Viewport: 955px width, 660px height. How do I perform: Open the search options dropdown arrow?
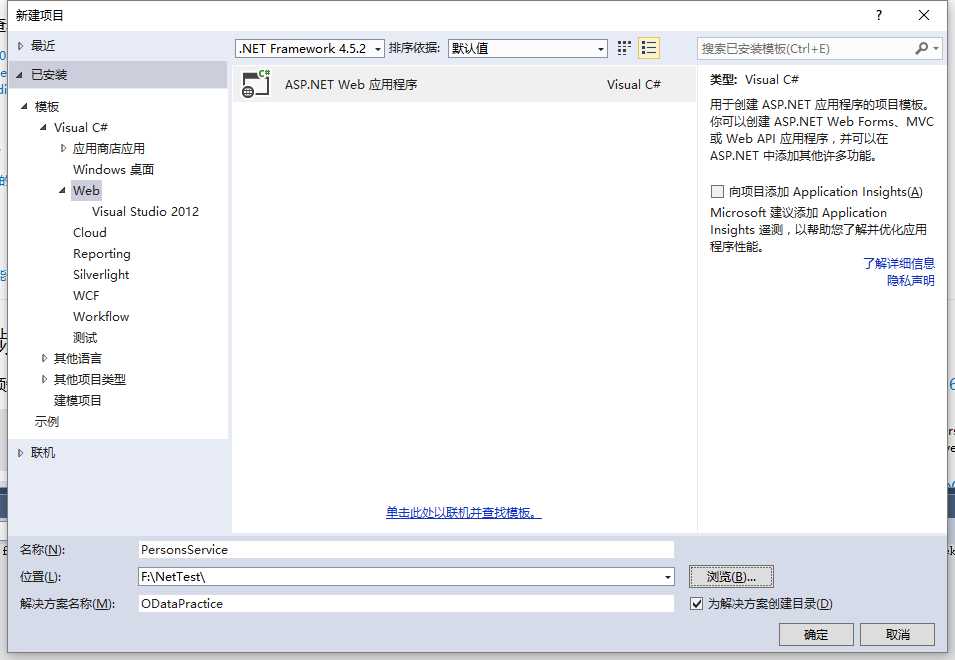[x=936, y=48]
